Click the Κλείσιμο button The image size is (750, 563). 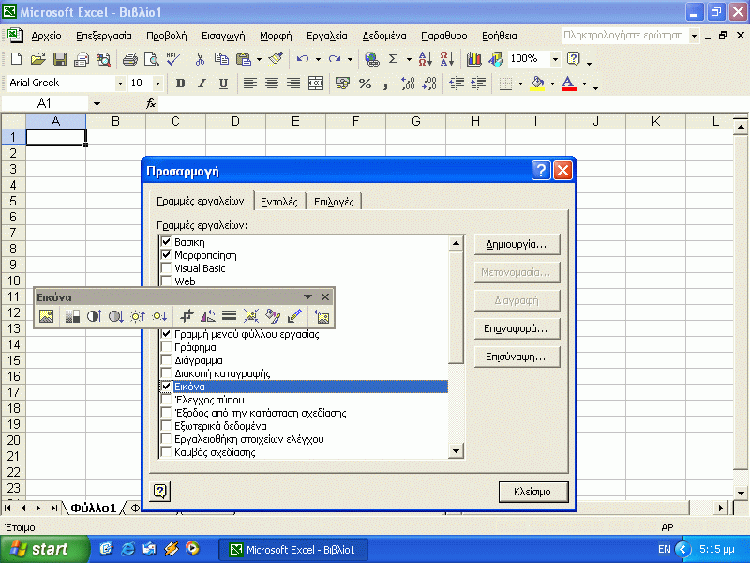(x=533, y=491)
